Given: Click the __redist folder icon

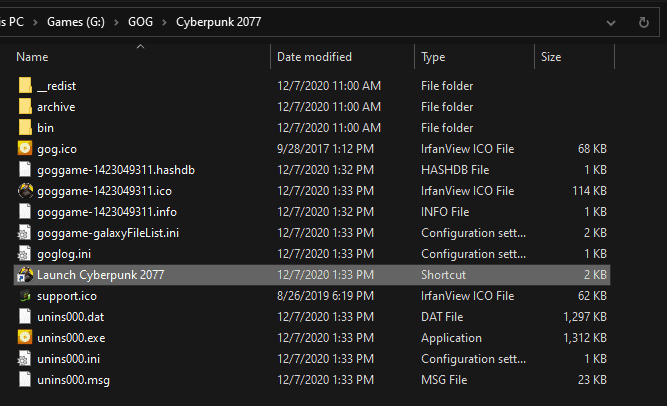Looking at the screenshot, I should (25, 86).
